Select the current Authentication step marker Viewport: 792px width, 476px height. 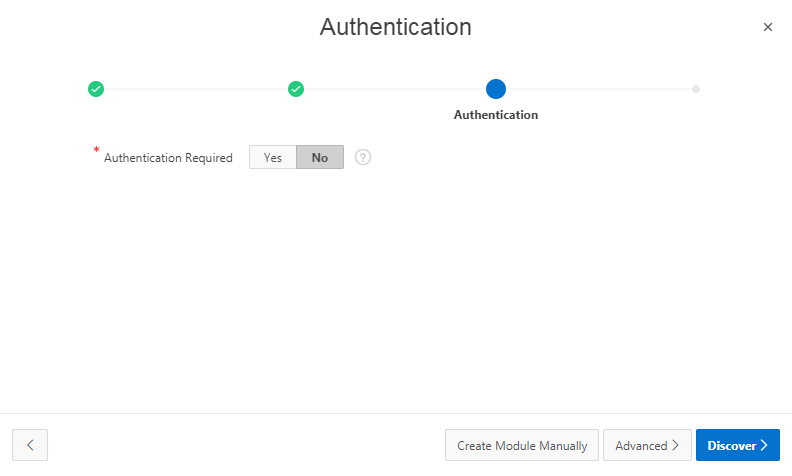click(496, 89)
